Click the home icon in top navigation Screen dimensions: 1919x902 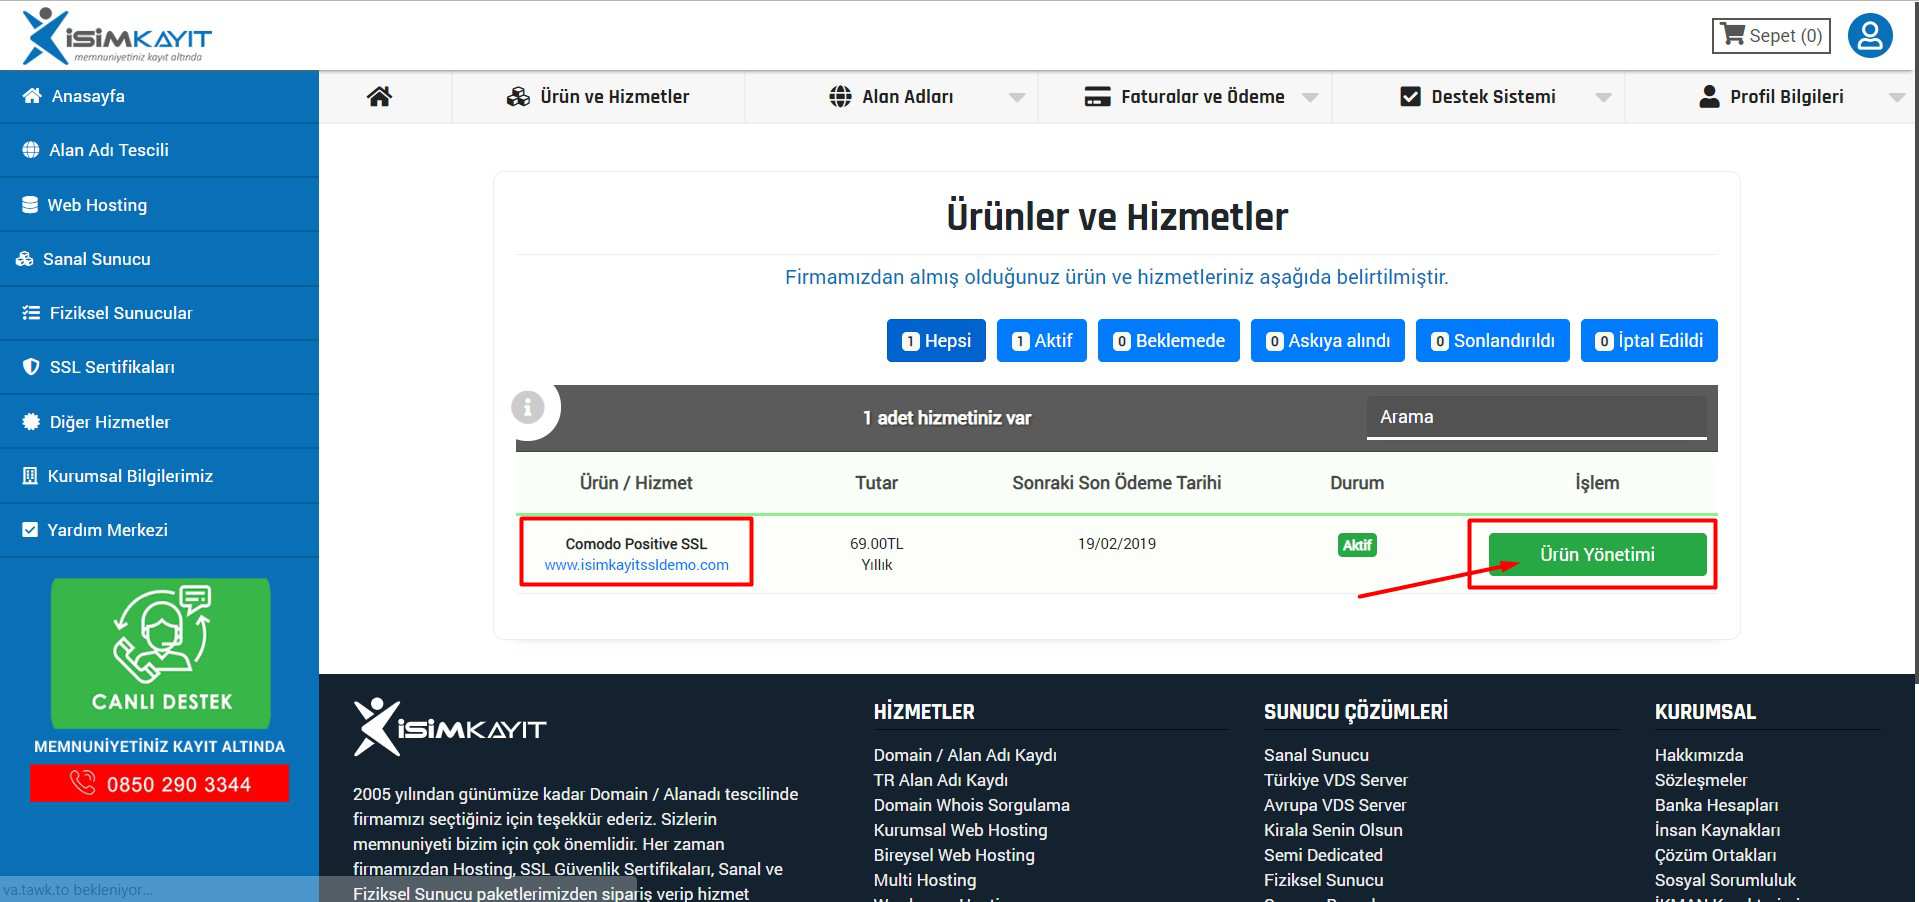[x=379, y=97]
